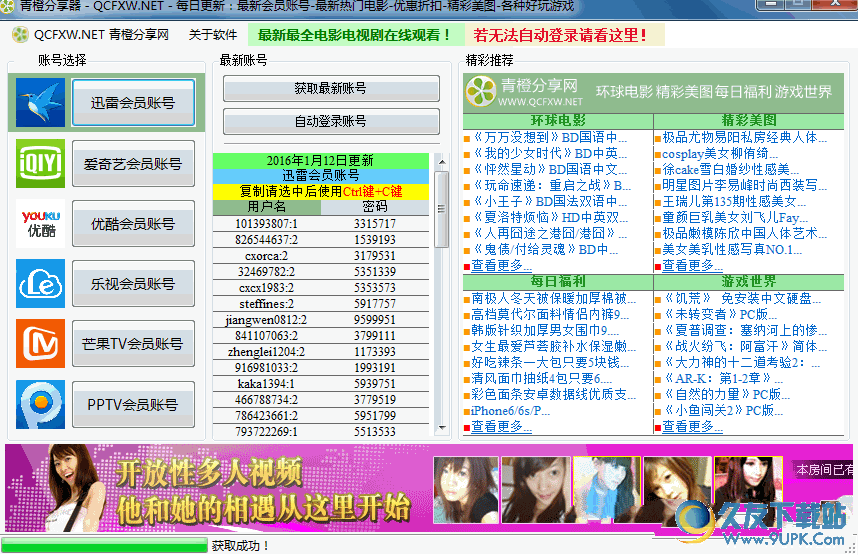Click the Youku 优酷 logo icon
858x555 pixels.
tap(40, 224)
